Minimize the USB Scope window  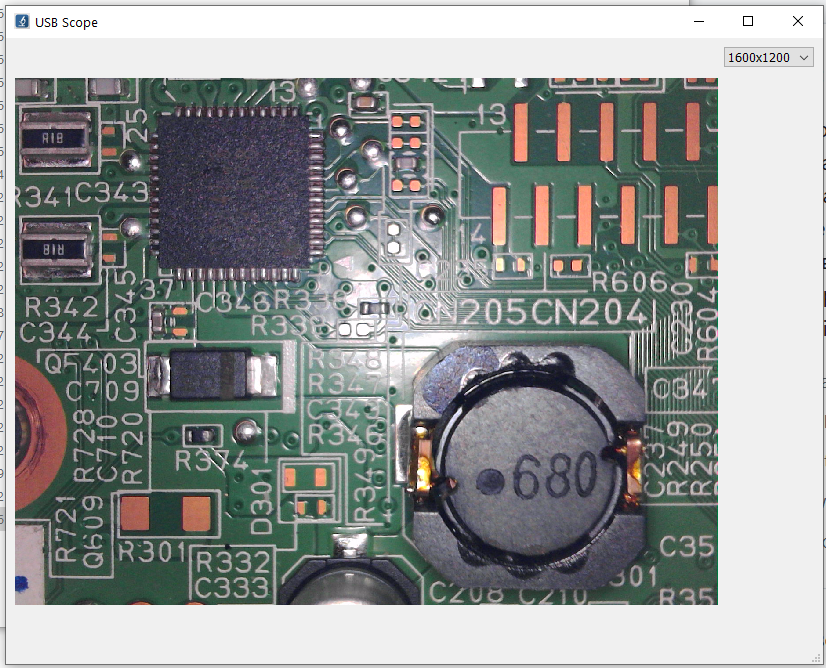coord(697,21)
